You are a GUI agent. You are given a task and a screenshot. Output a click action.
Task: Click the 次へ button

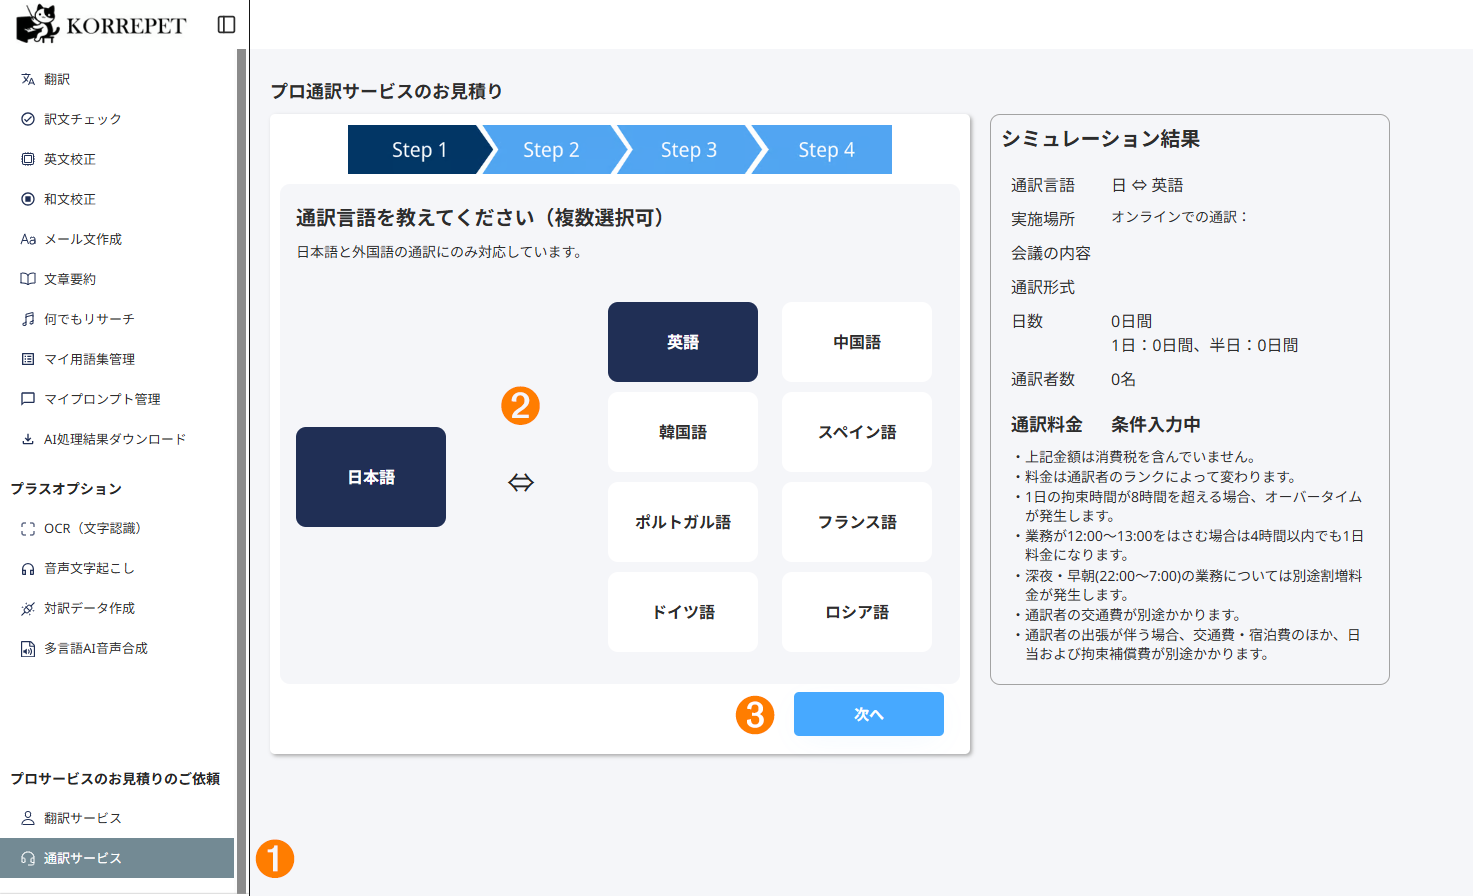click(869, 714)
